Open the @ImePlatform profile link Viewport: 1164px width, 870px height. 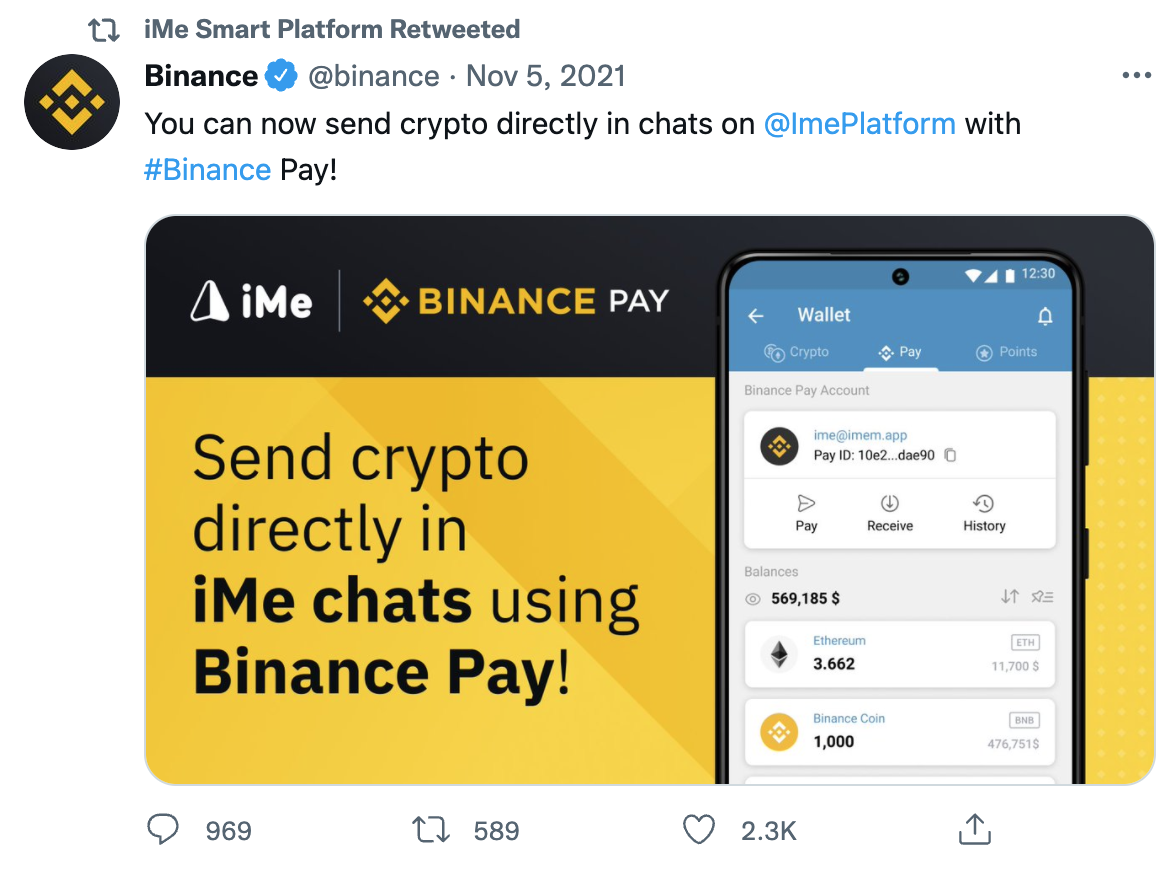click(x=860, y=123)
